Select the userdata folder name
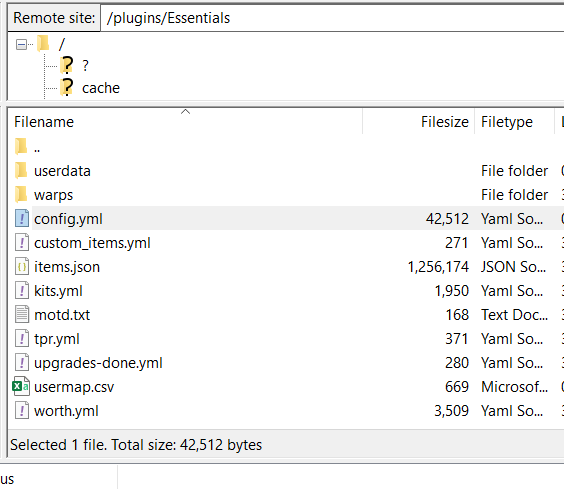The height and width of the screenshot is (489, 564). click(62, 171)
